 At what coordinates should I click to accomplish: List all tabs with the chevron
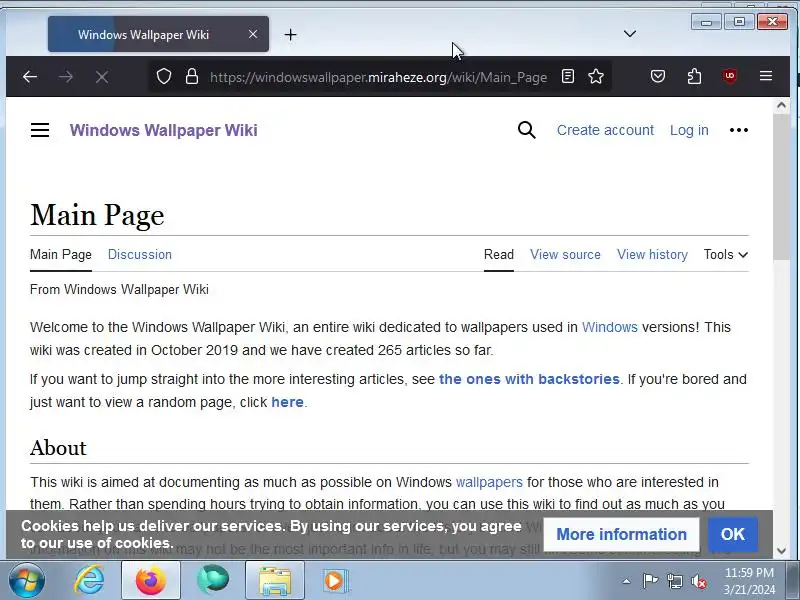[630, 34]
